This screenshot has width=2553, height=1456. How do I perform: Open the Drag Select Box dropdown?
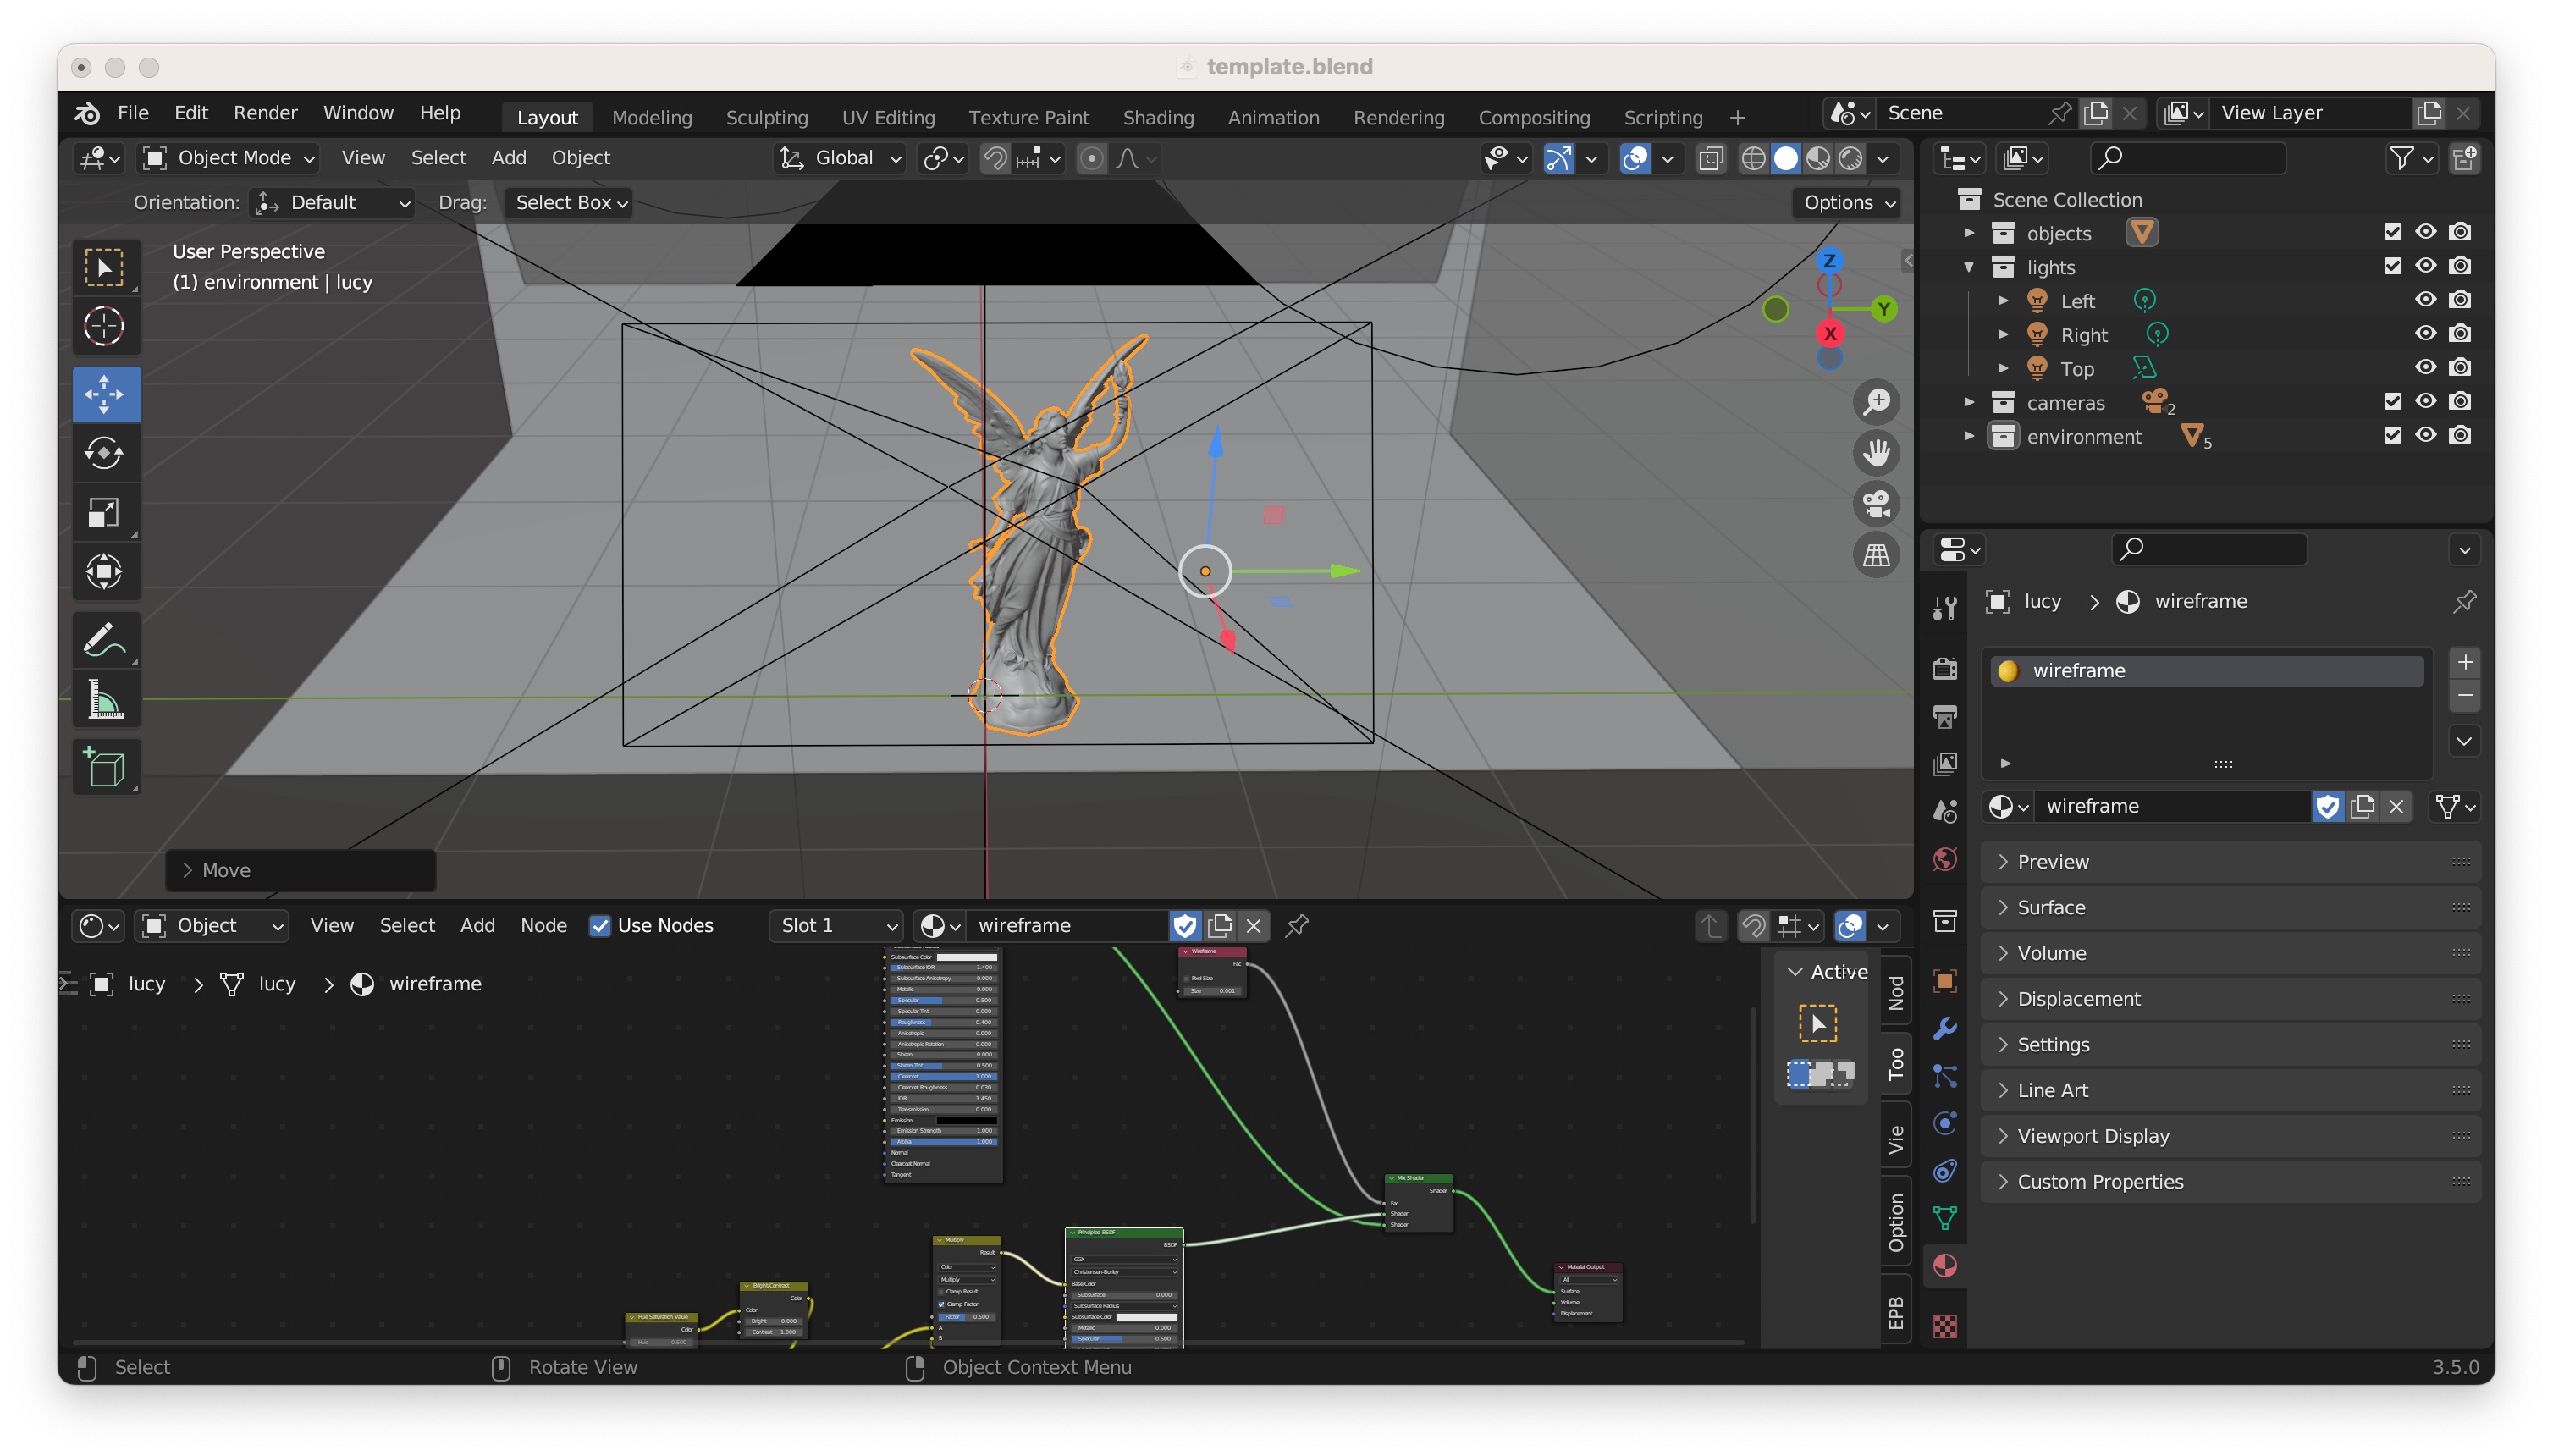(x=570, y=202)
